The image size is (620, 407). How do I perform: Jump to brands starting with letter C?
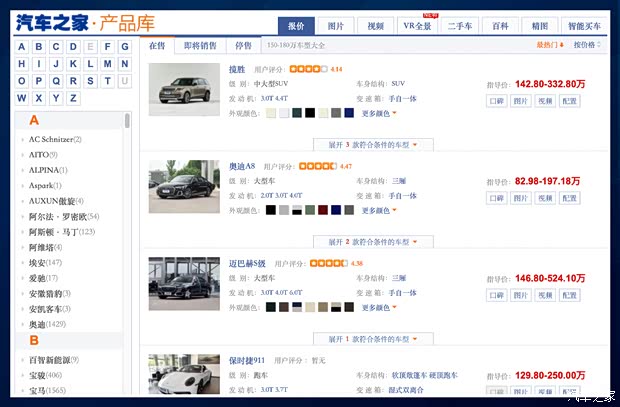(x=56, y=47)
